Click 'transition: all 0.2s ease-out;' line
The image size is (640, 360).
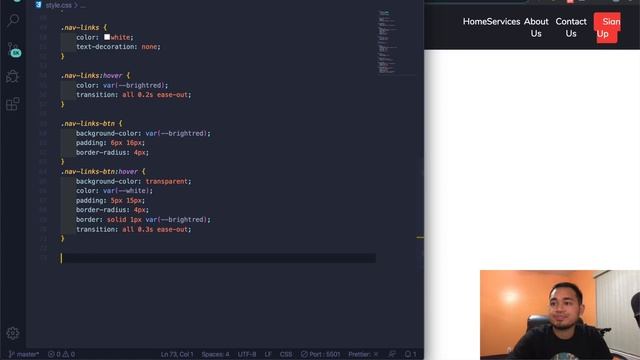133,95
